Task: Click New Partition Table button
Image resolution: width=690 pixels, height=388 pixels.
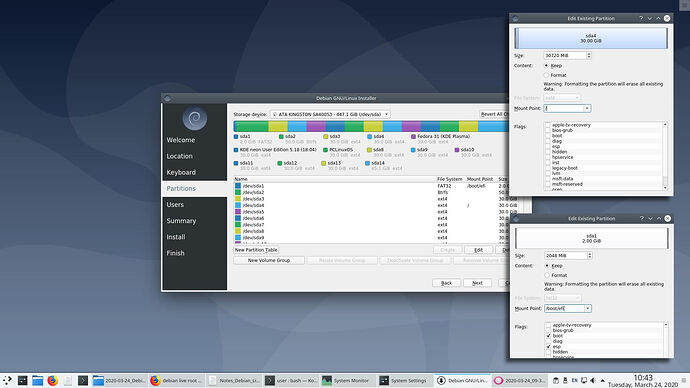Action: click(256, 250)
